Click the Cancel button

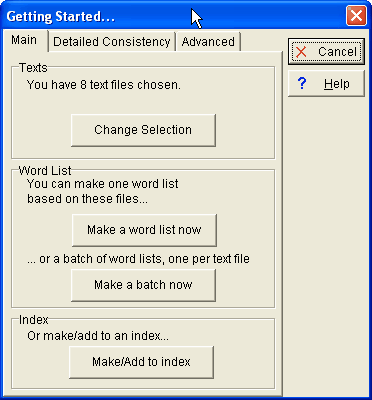point(326,52)
